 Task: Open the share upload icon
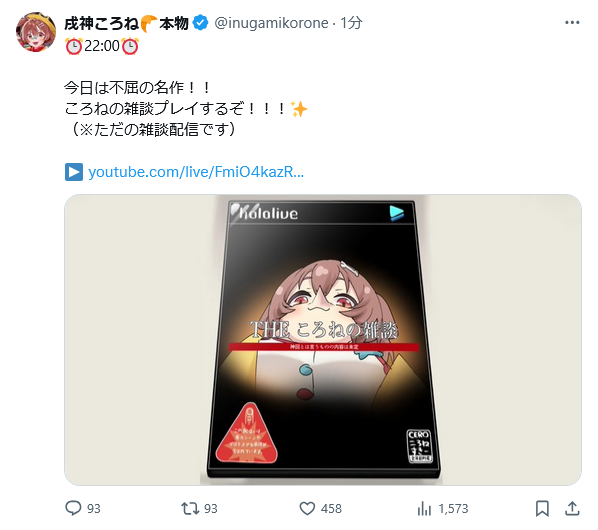pos(572,508)
